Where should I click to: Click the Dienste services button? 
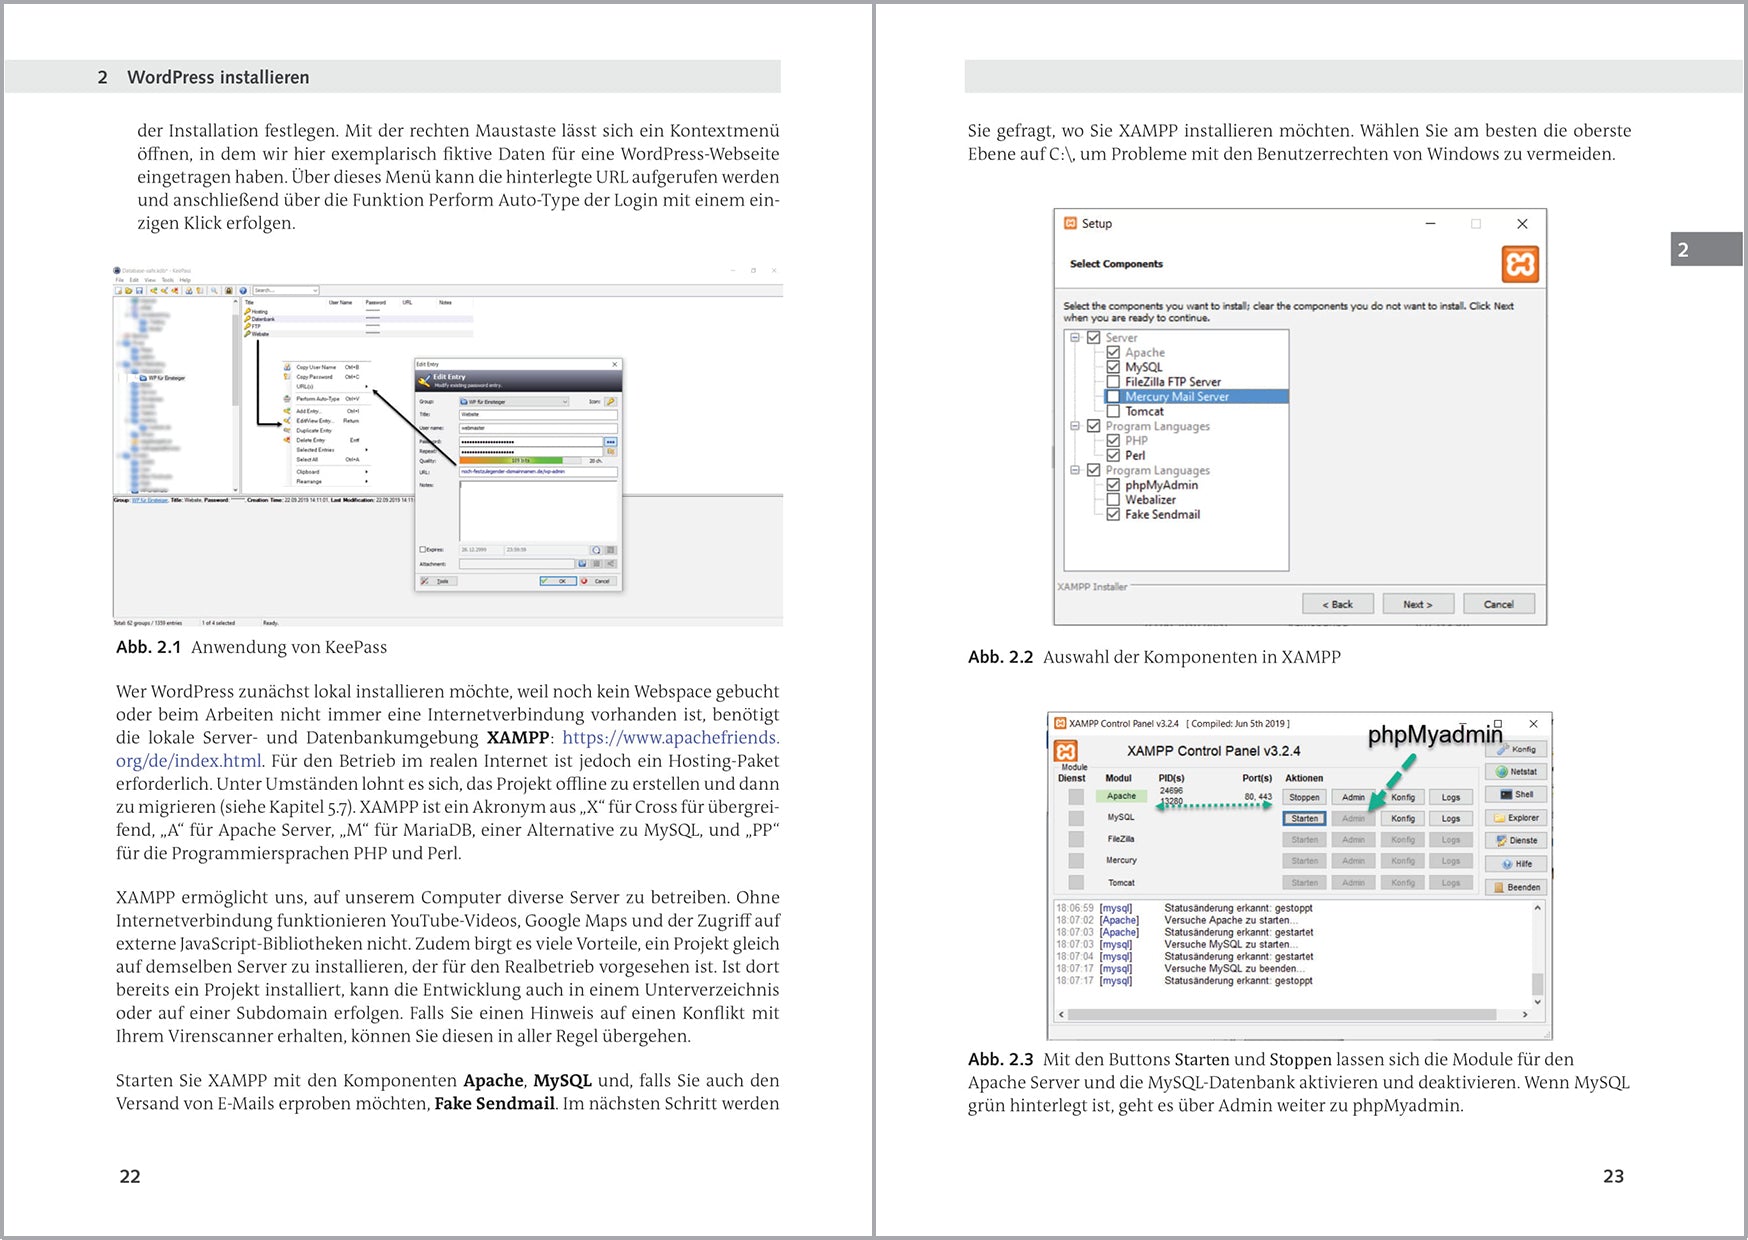tap(1516, 841)
